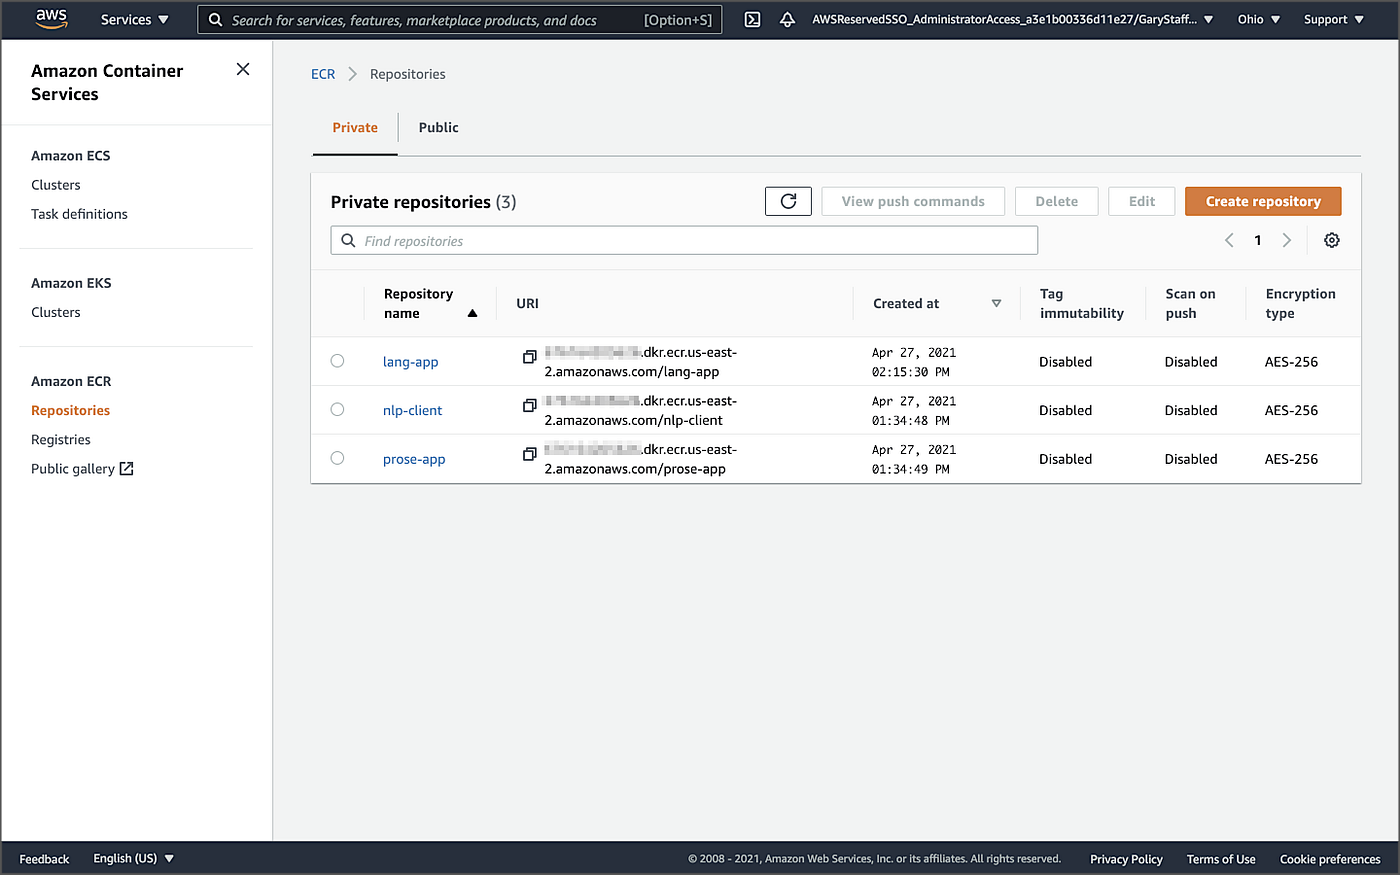Change the Created at sort order
Image resolution: width=1400 pixels, height=875 pixels.
tap(996, 302)
